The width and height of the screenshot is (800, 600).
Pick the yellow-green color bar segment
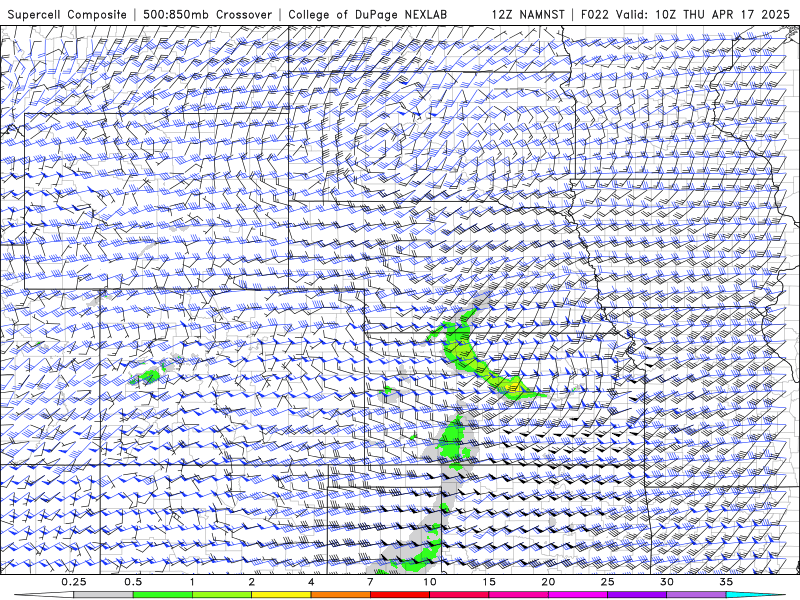tap(222, 595)
